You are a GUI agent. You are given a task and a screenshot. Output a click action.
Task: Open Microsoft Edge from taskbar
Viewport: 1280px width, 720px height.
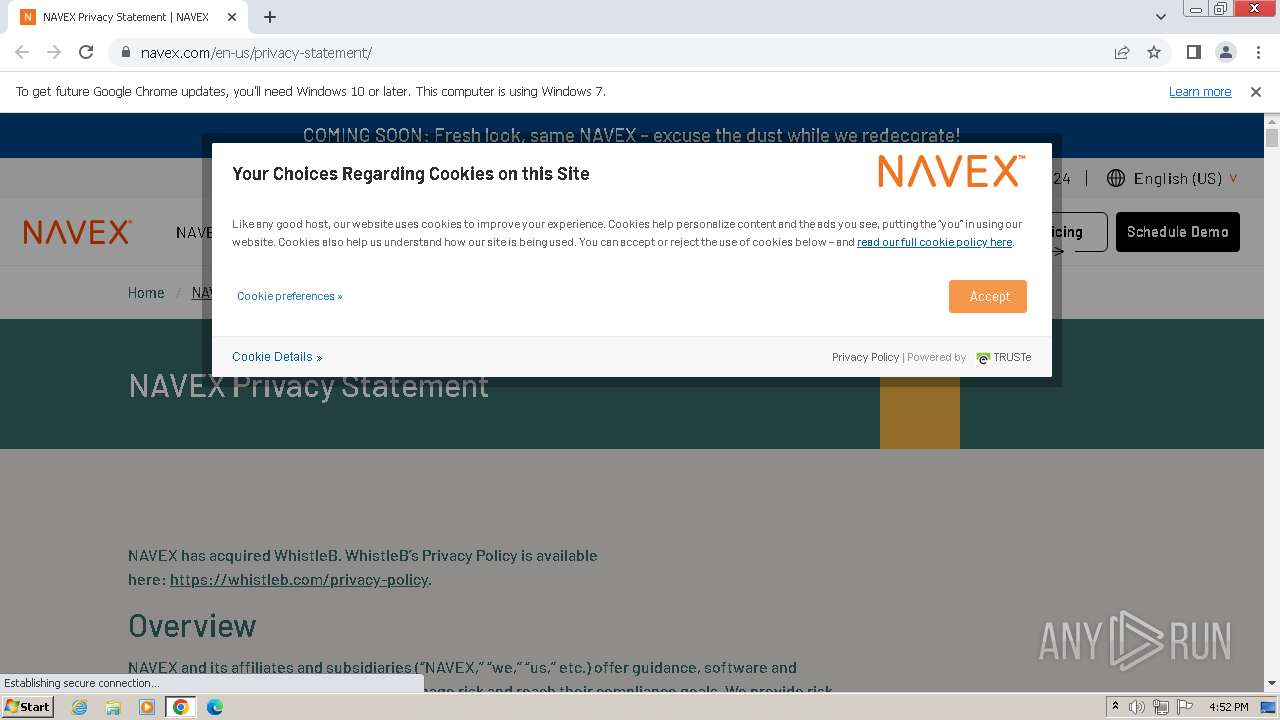pos(215,707)
